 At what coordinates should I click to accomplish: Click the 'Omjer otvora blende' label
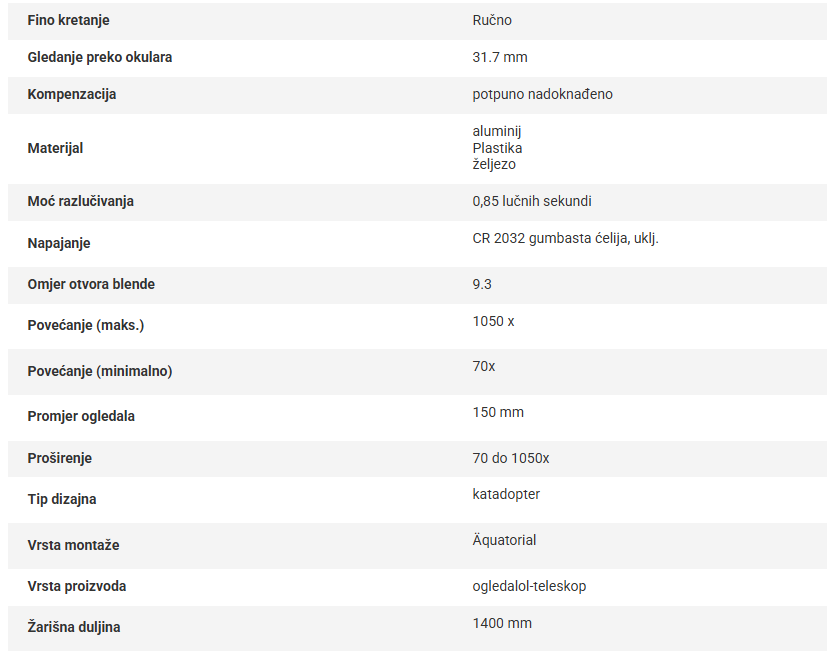click(91, 284)
